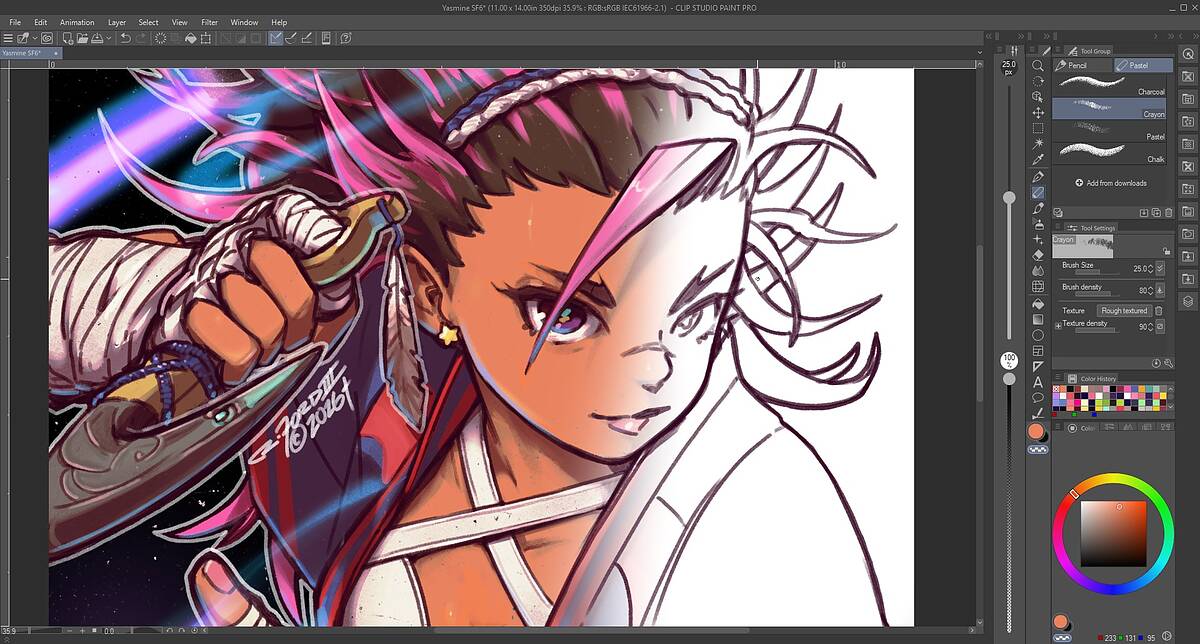This screenshot has width=1200, height=644.
Task: Open the Filter menu
Action: [x=209, y=22]
